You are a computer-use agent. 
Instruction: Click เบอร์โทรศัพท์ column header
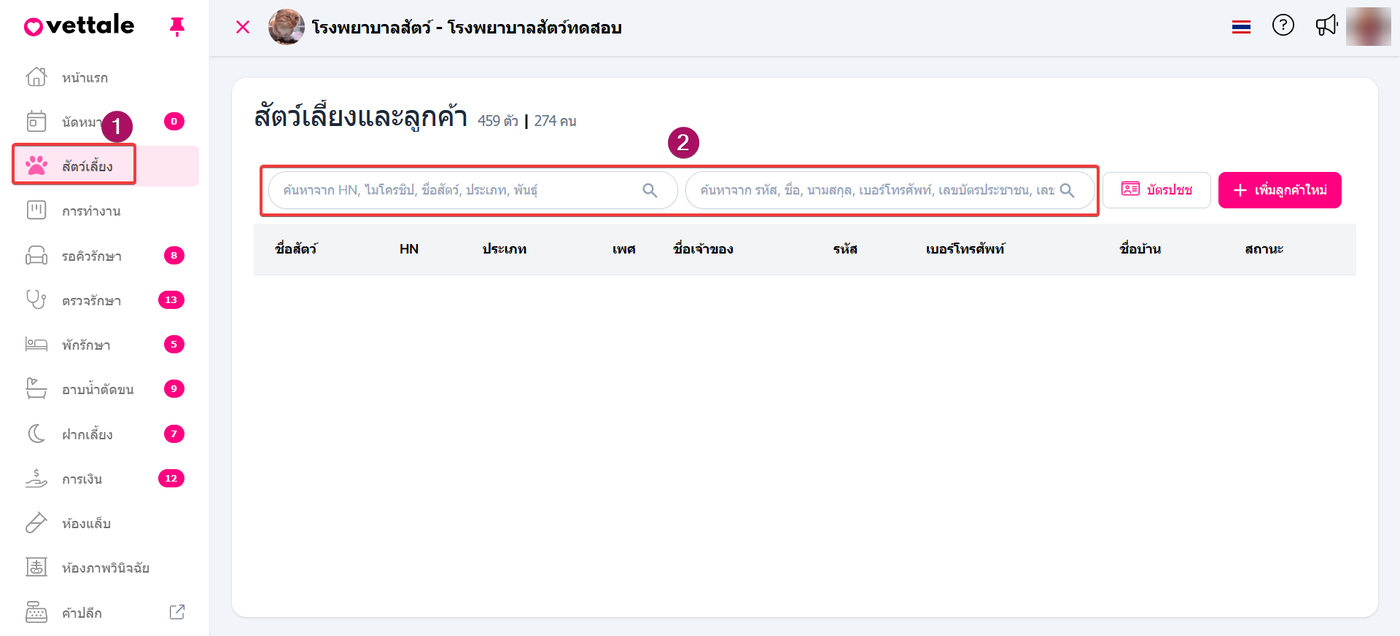pyautogui.click(x=966, y=249)
